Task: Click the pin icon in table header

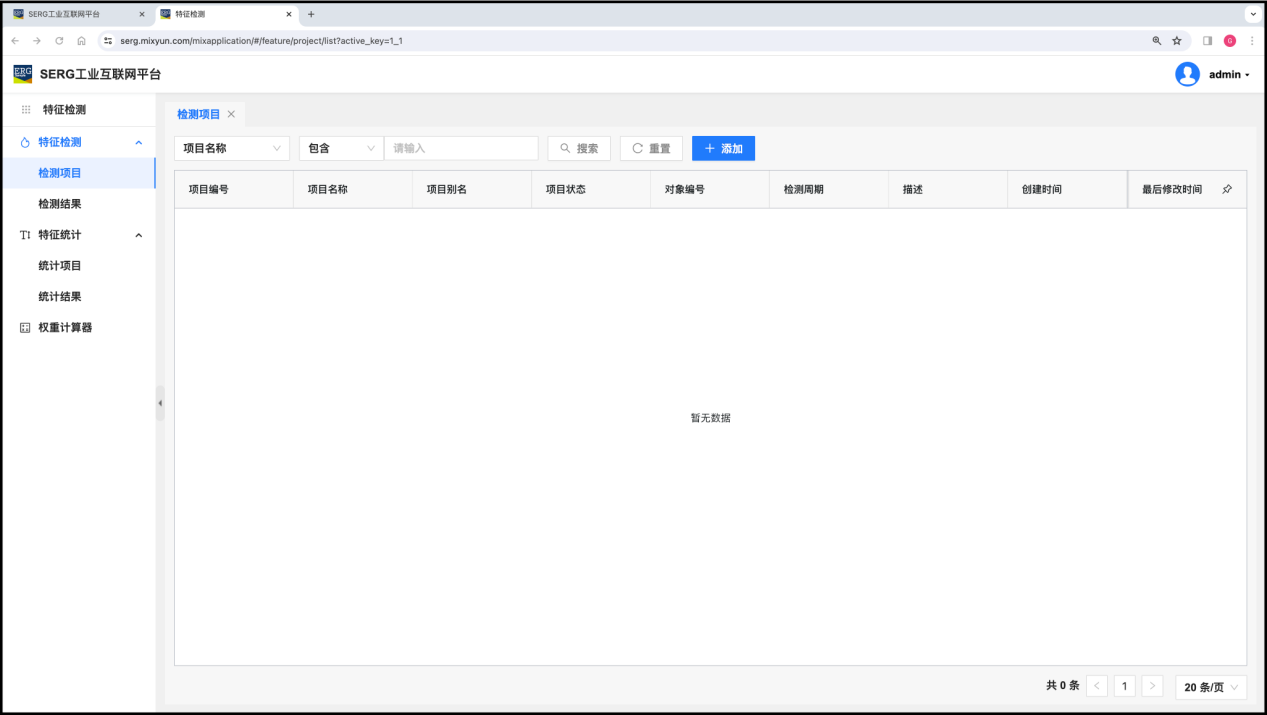Action: [x=1227, y=189]
